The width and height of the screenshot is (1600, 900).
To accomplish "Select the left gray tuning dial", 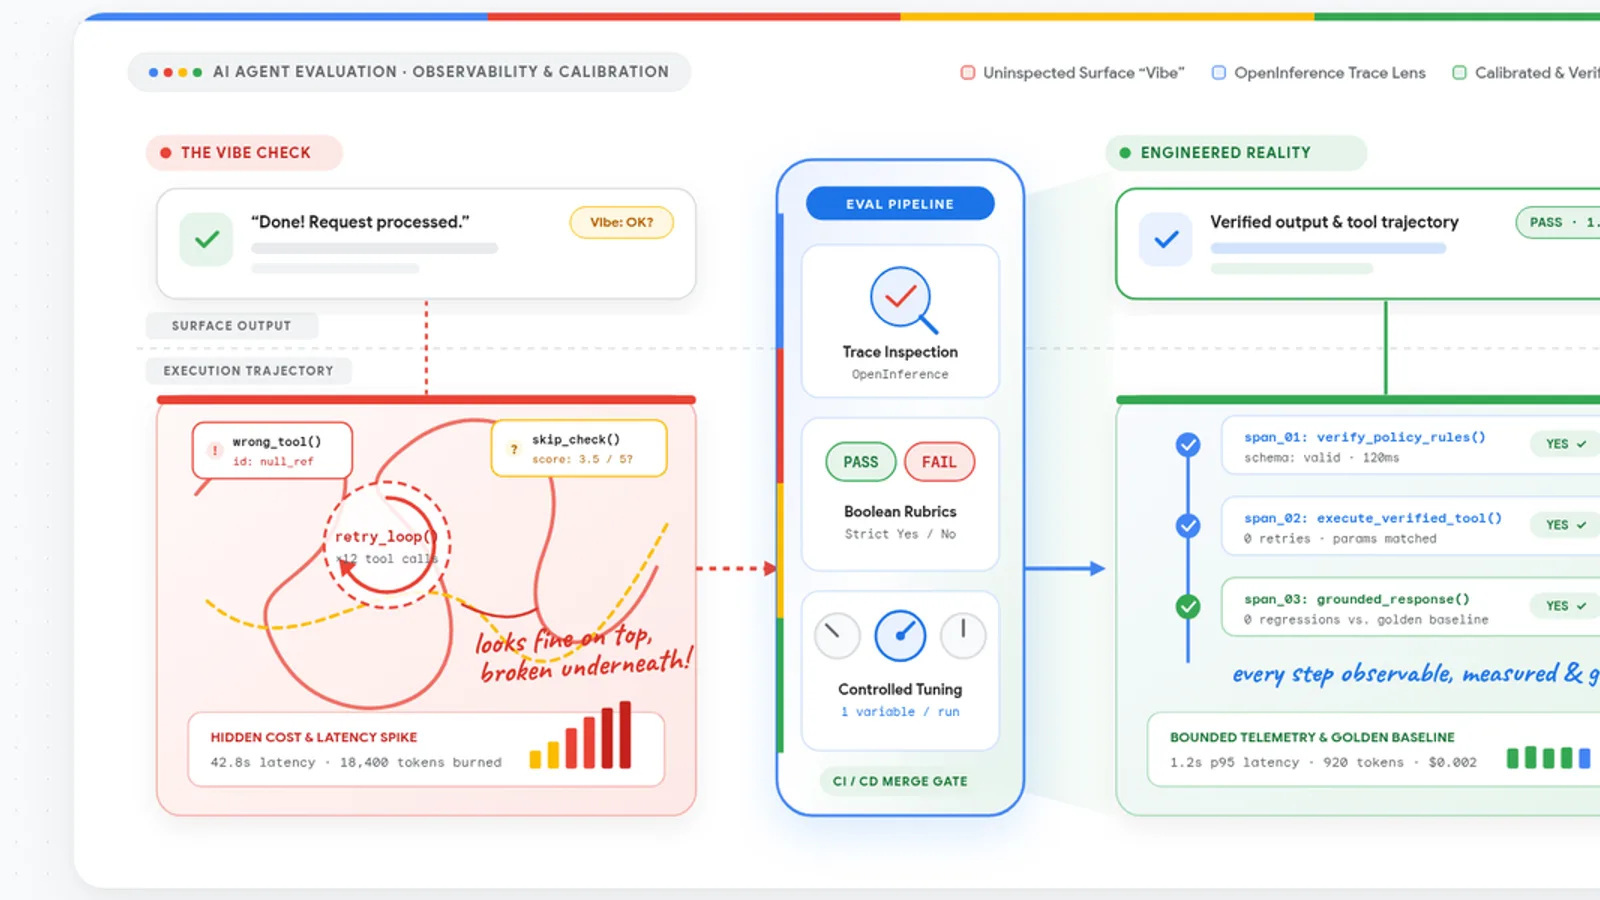I will [x=837, y=636].
